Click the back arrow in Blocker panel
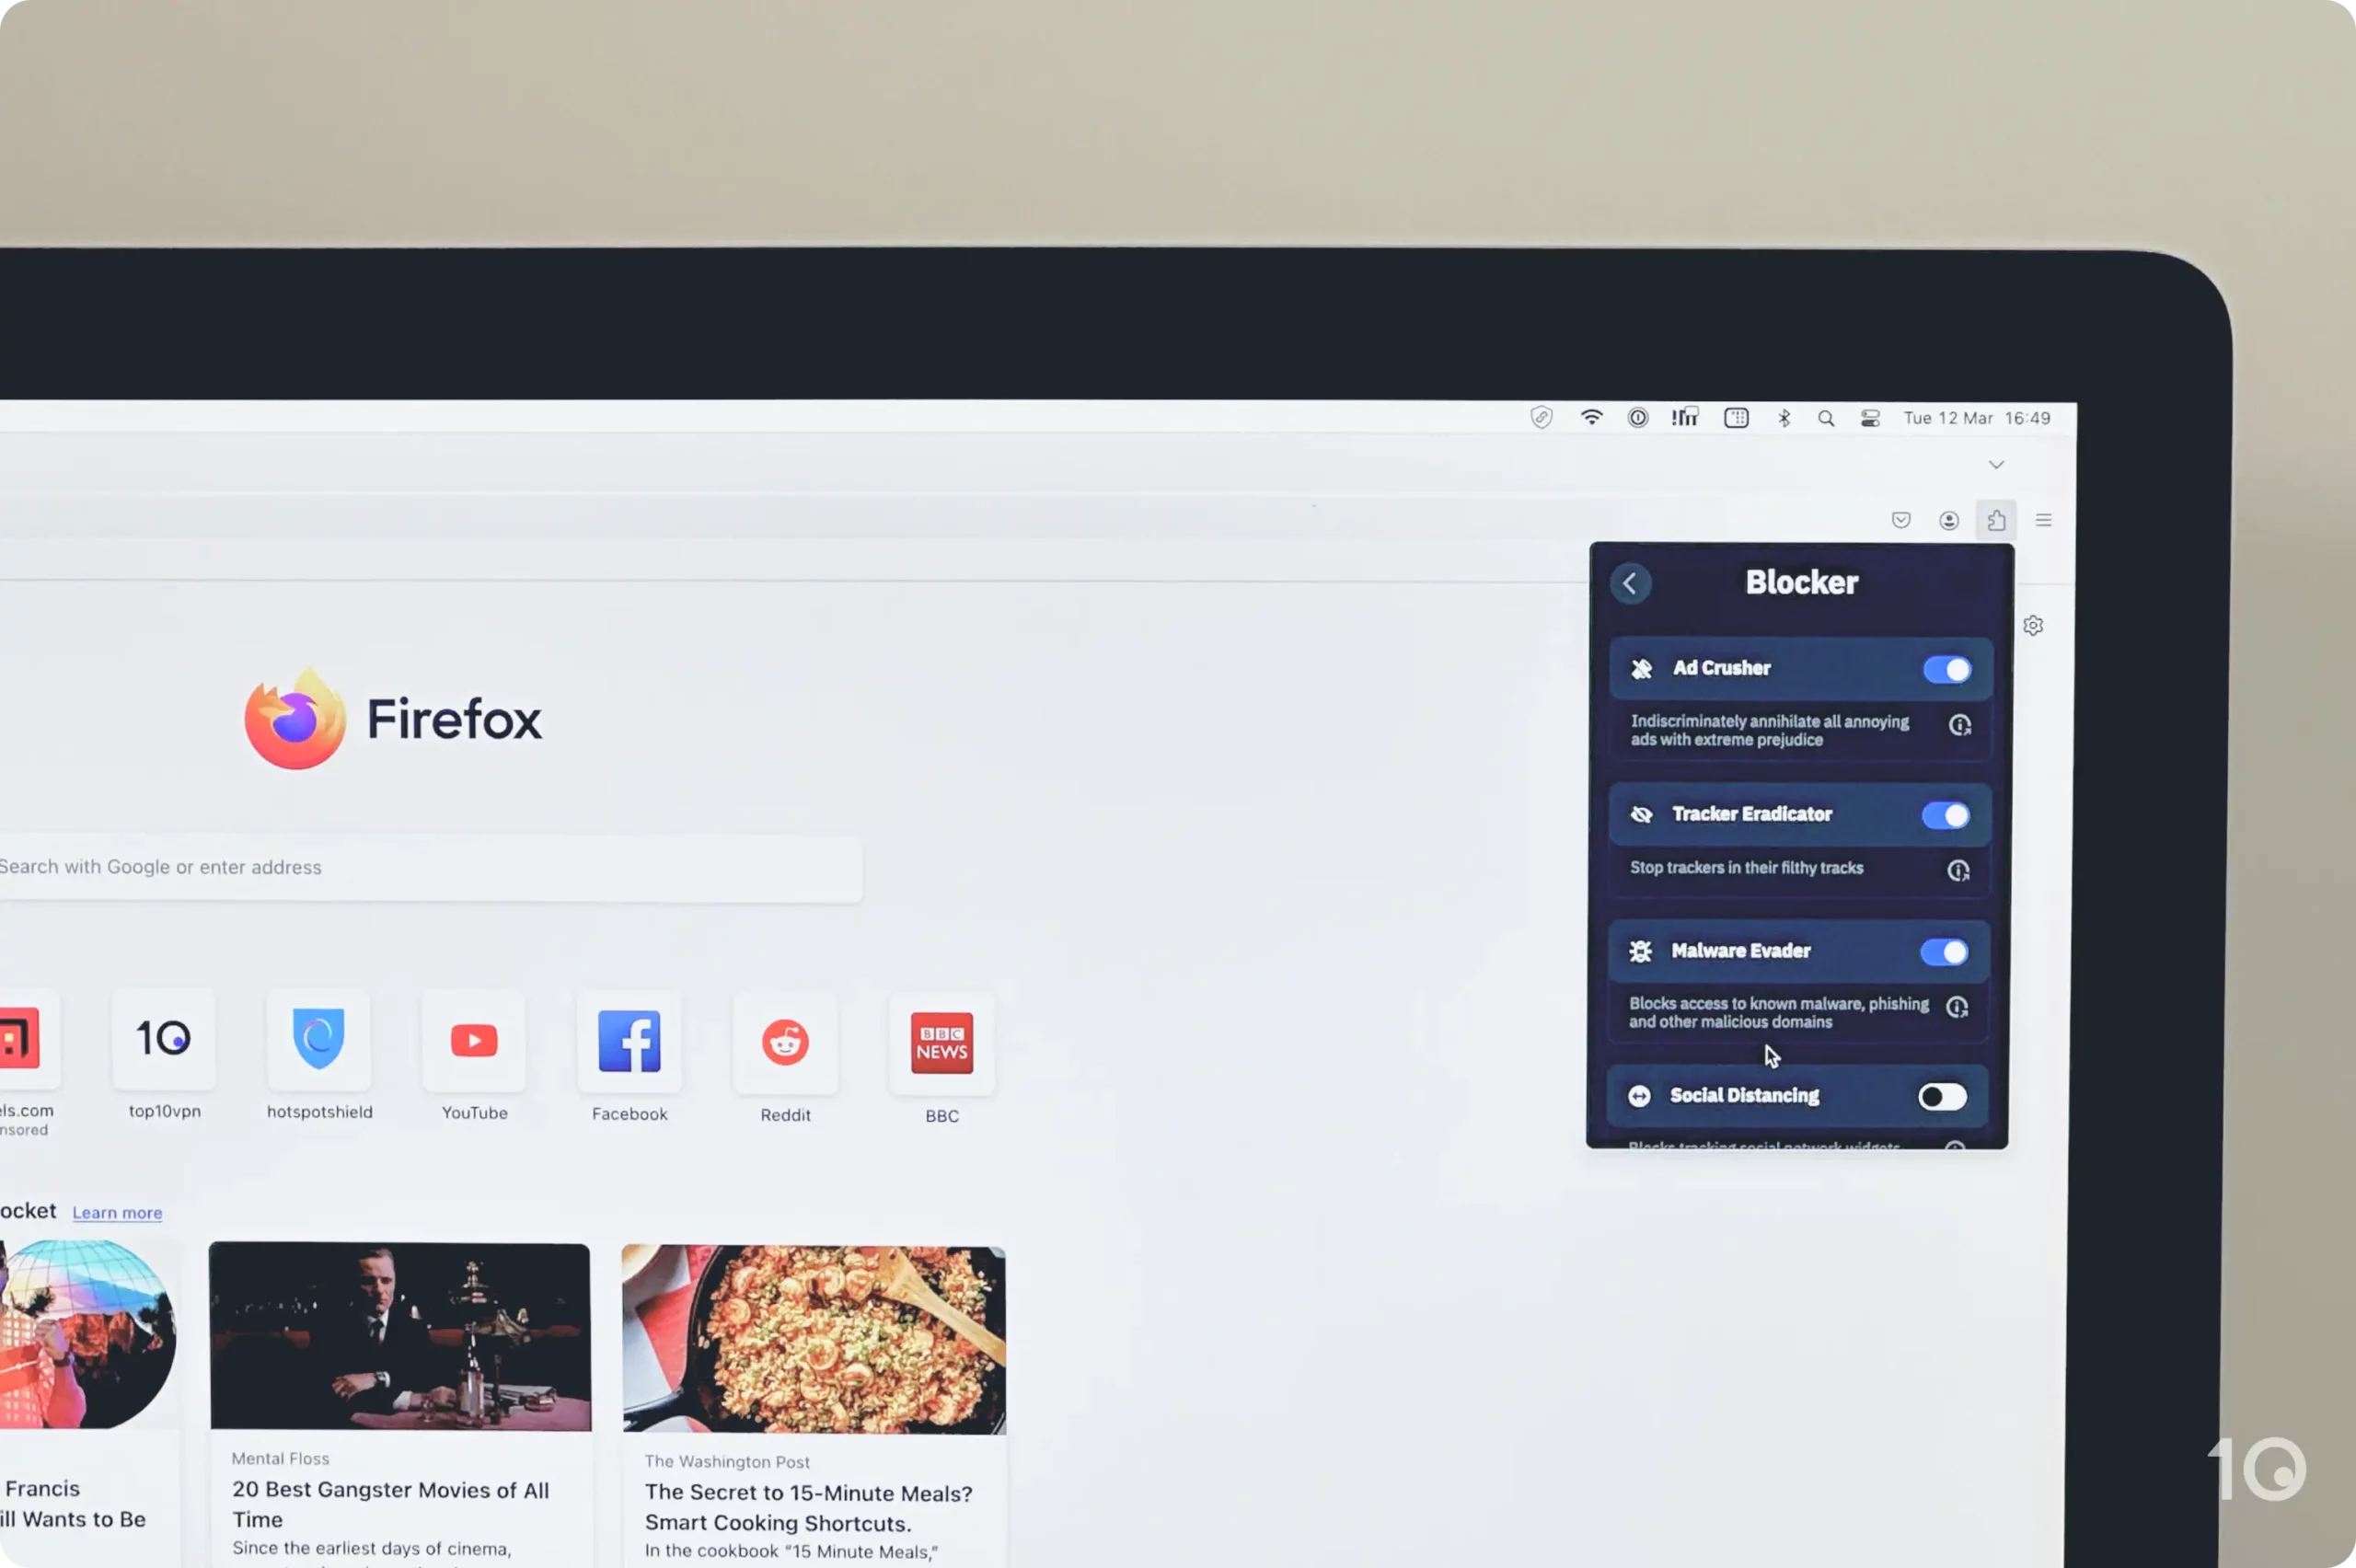 click(1630, 582)
